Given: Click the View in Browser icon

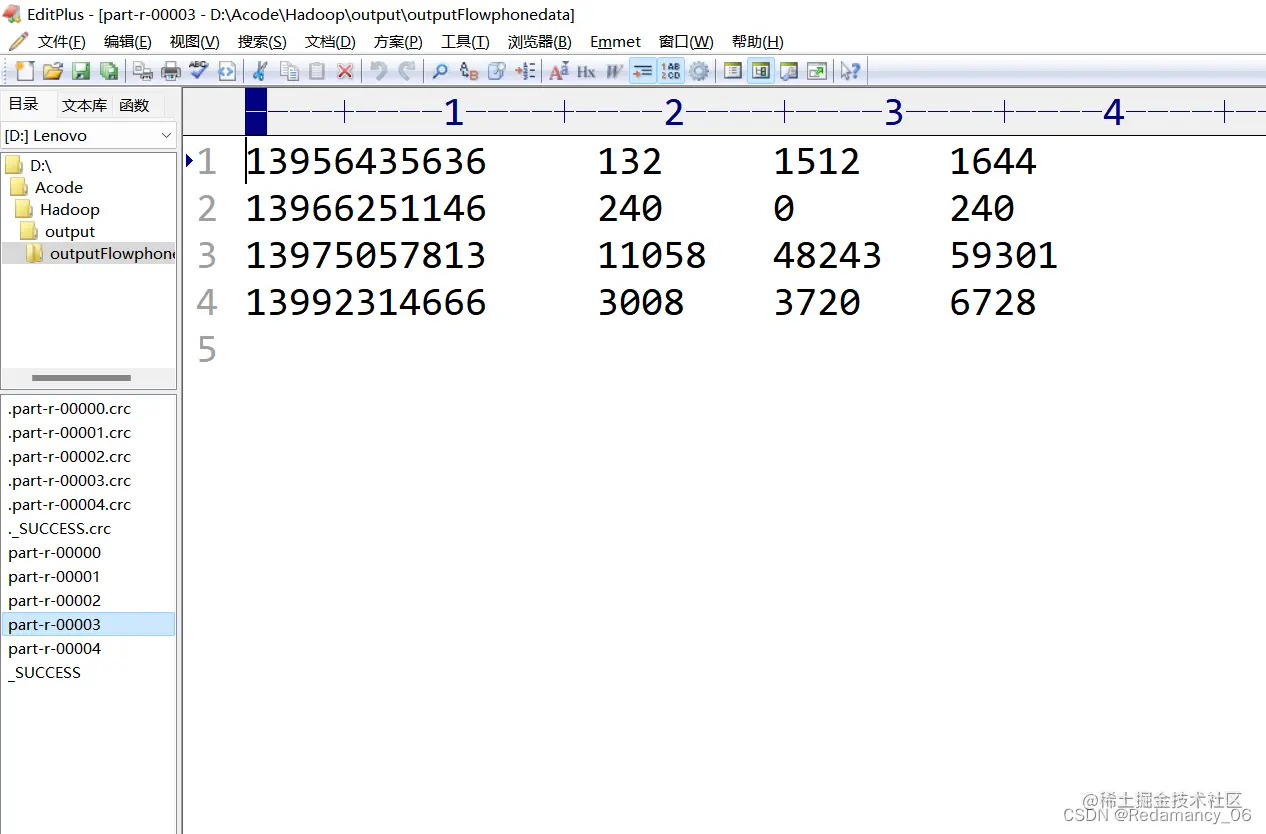Looking at the screenshot, I should pyautogui.click(x=227, y=71).
